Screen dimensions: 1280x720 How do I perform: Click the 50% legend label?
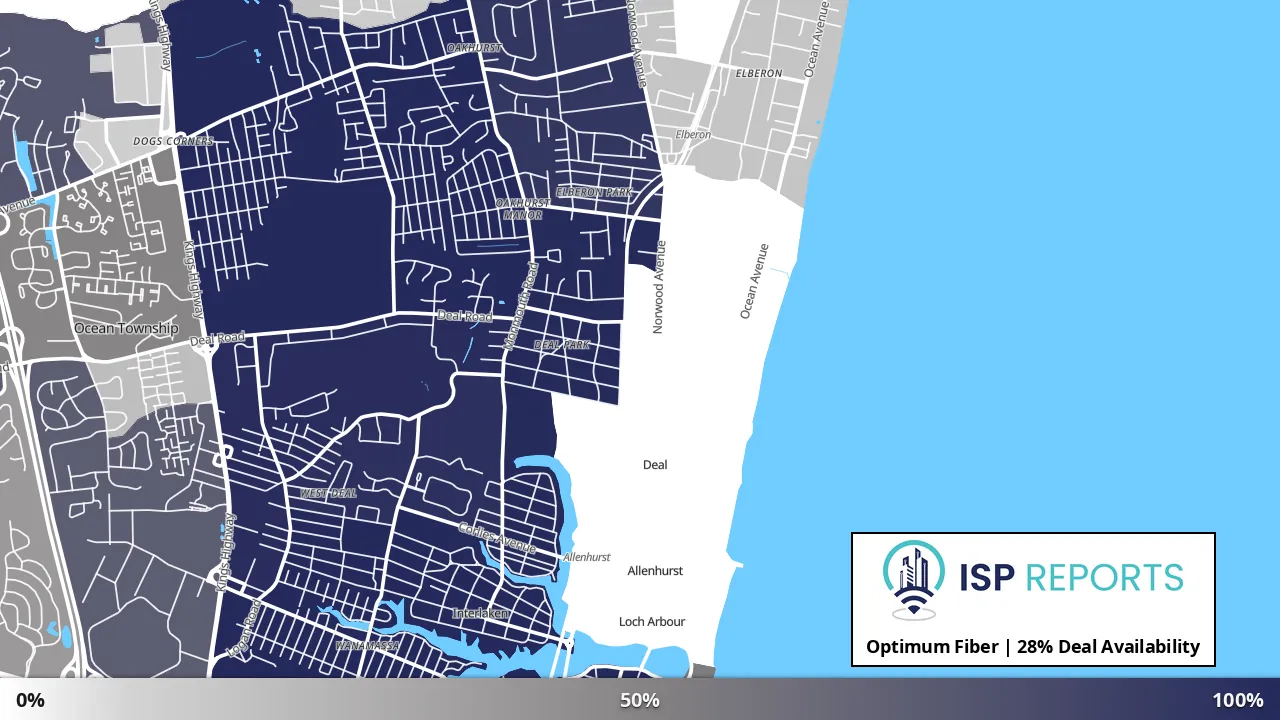click(640, 700)
